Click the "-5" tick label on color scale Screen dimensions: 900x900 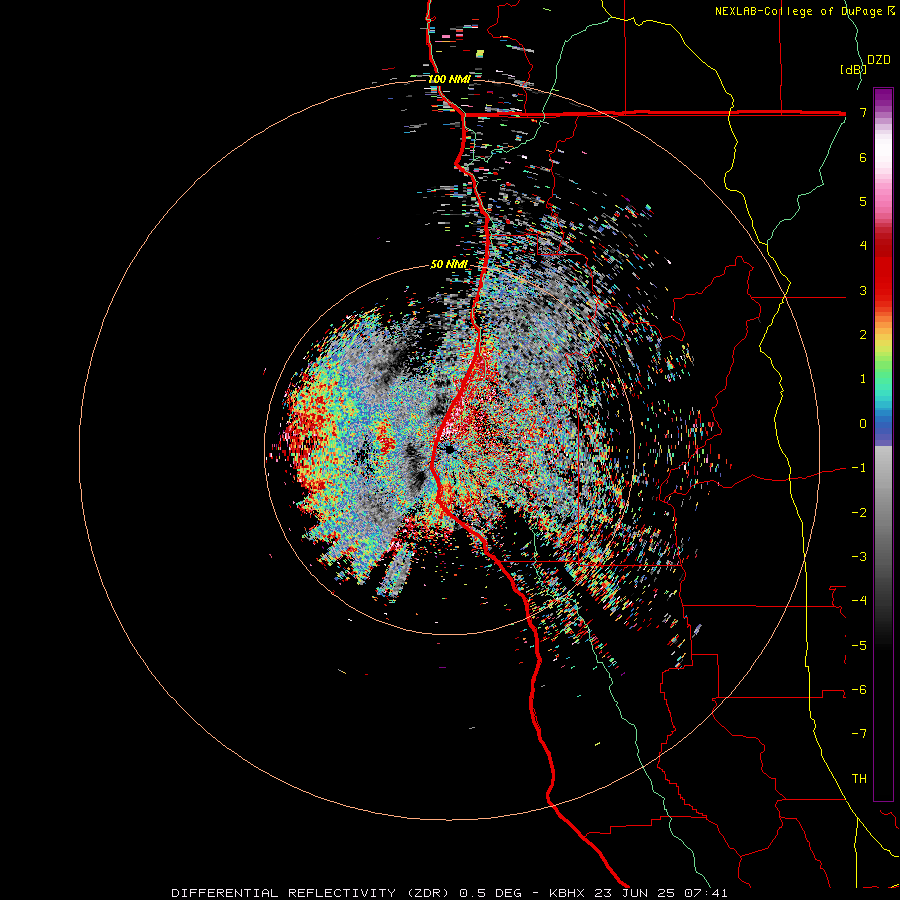tap(859, 646)
